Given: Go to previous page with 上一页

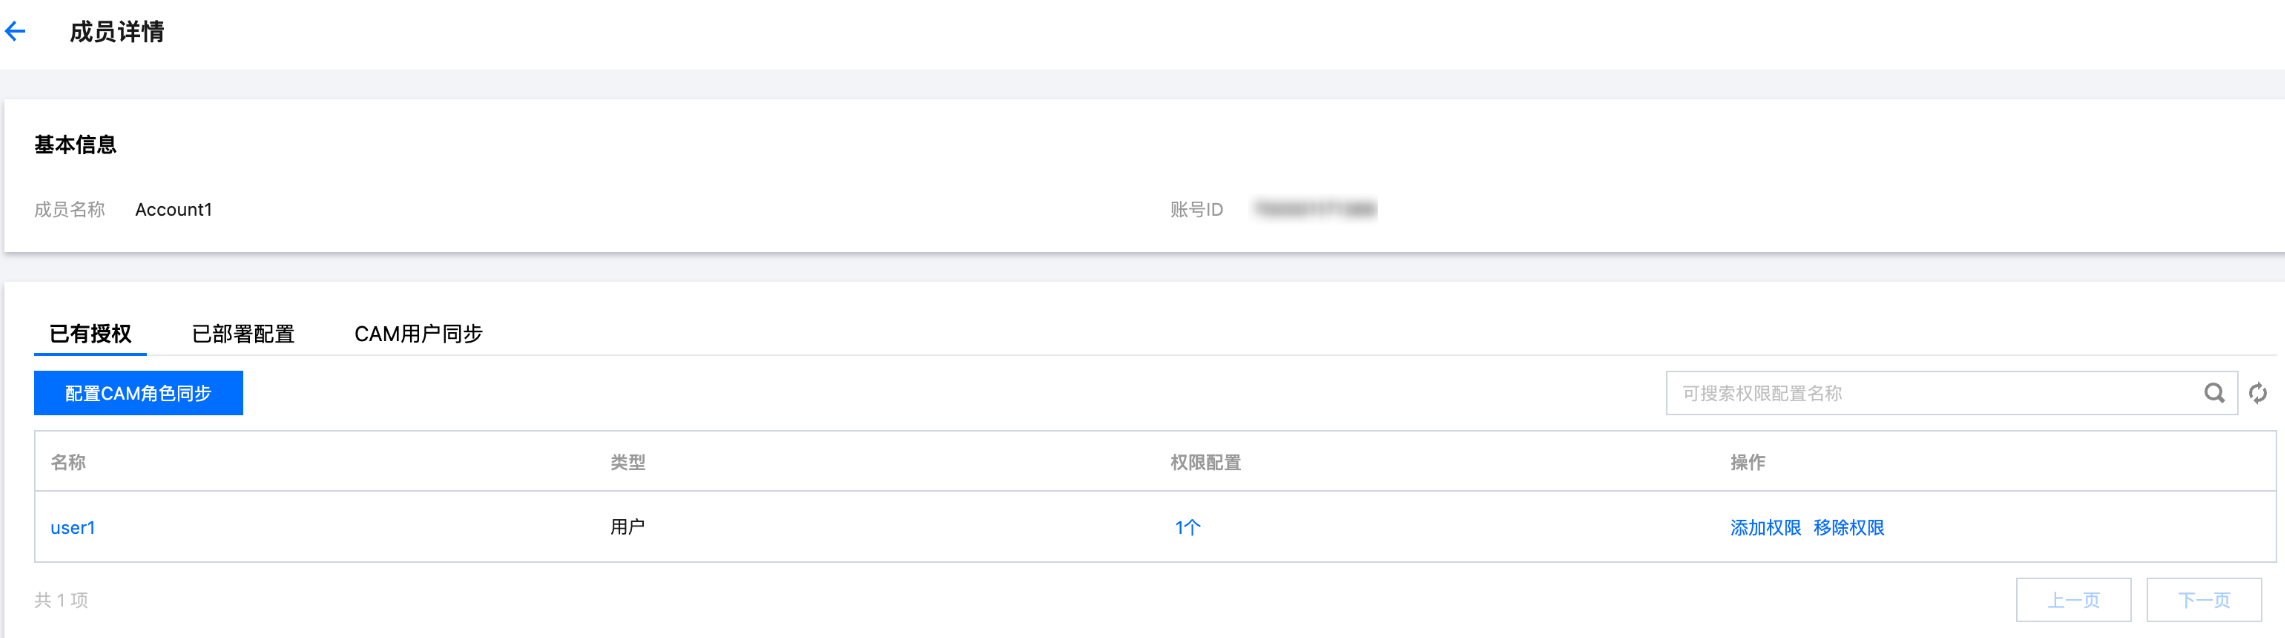Looking at the screenshot, I should click(x=2073, y=600).
